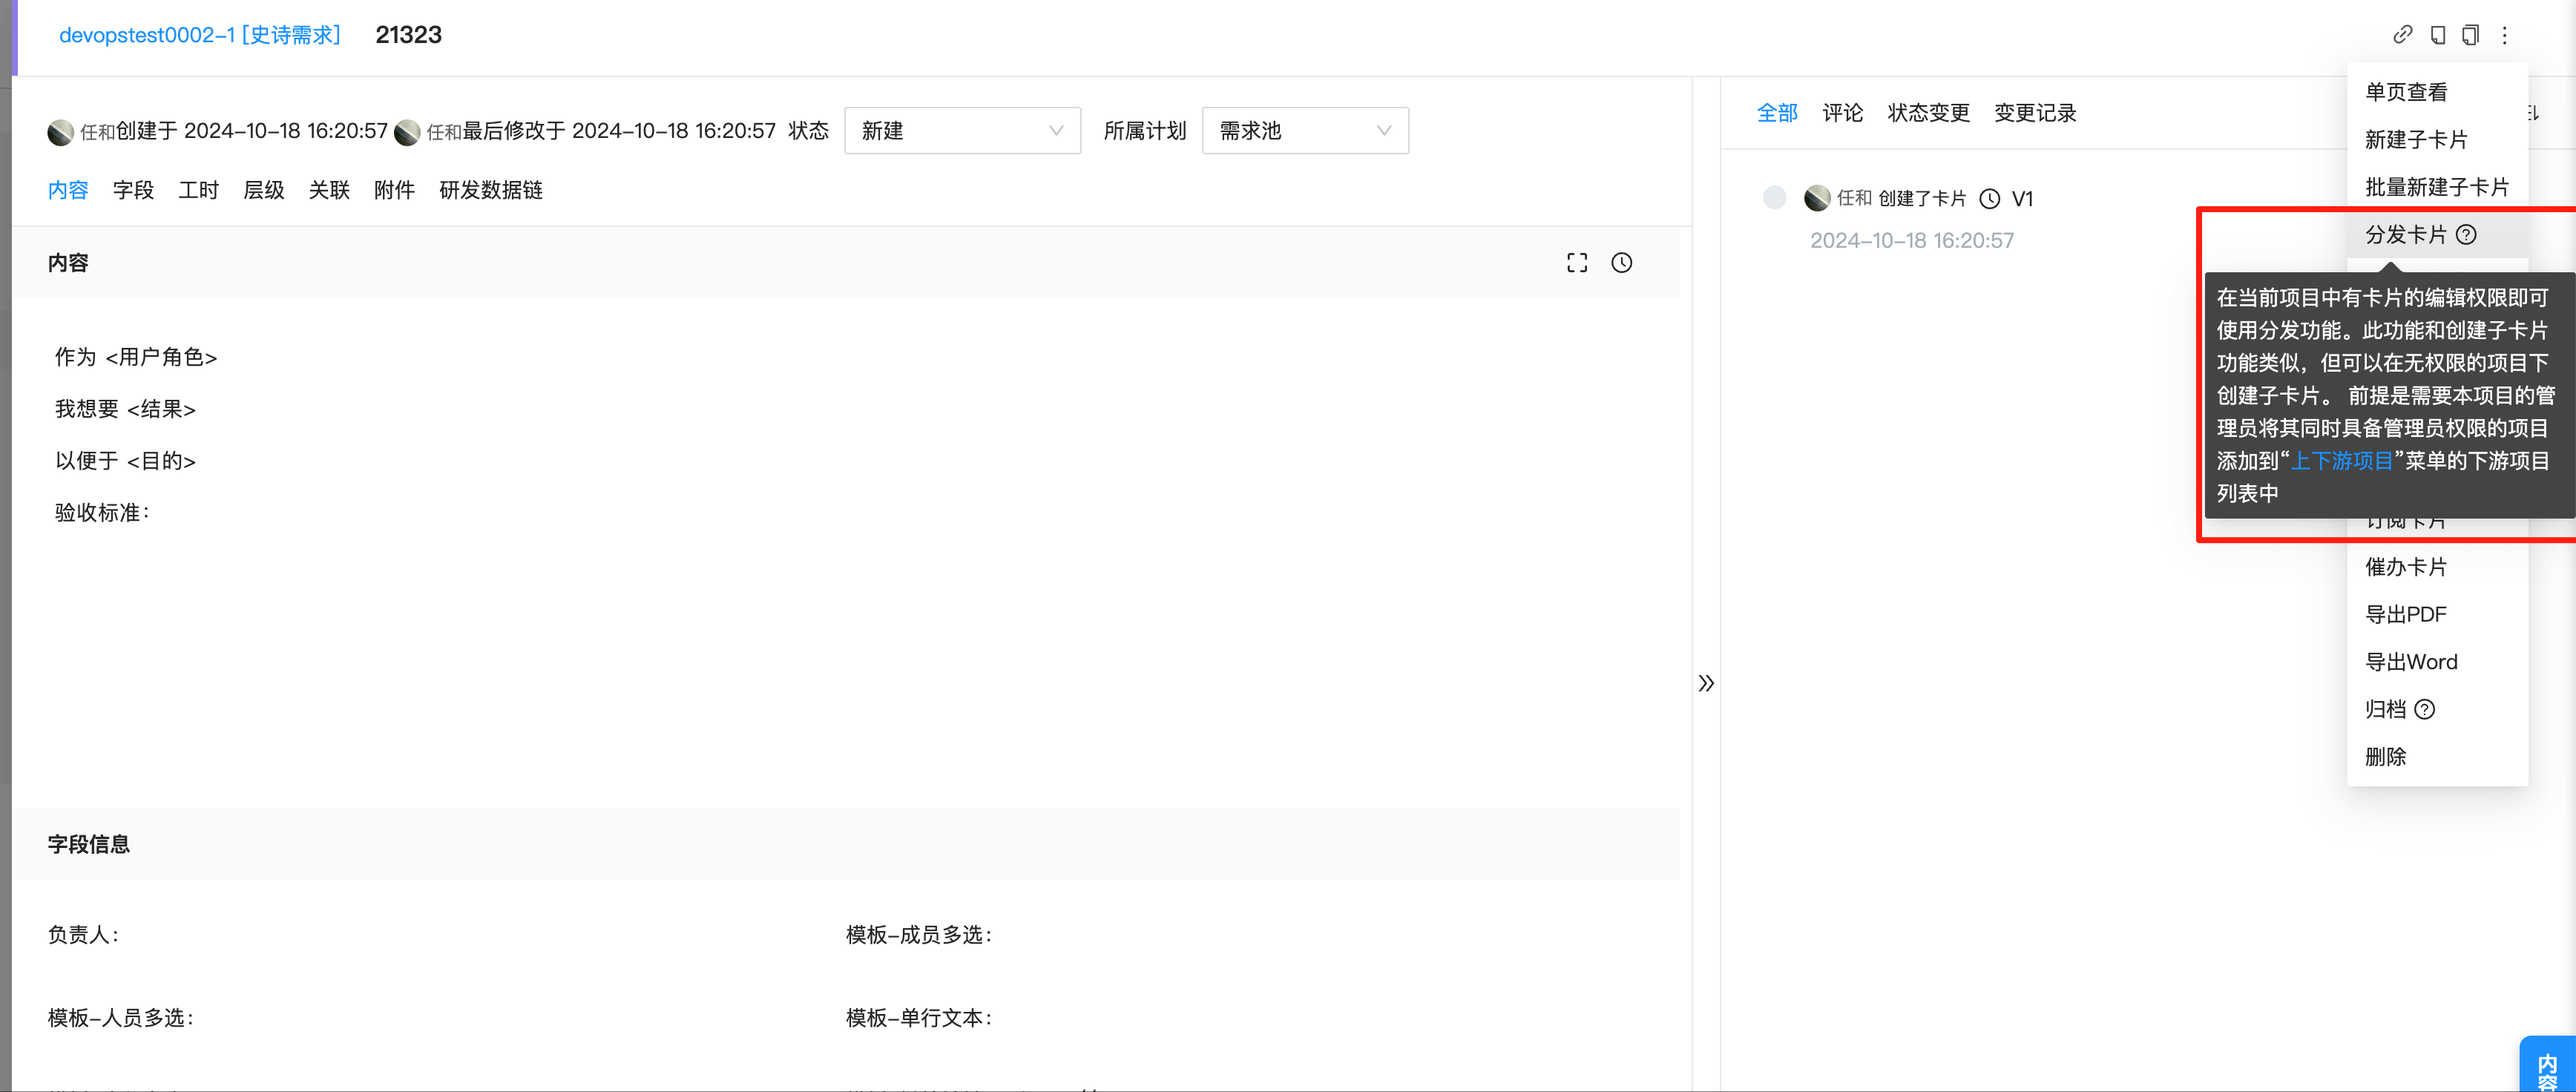The image size is (2576, 1092).
Task: Choose 删除 to delete the card
Action: [x=2387, y=757]
